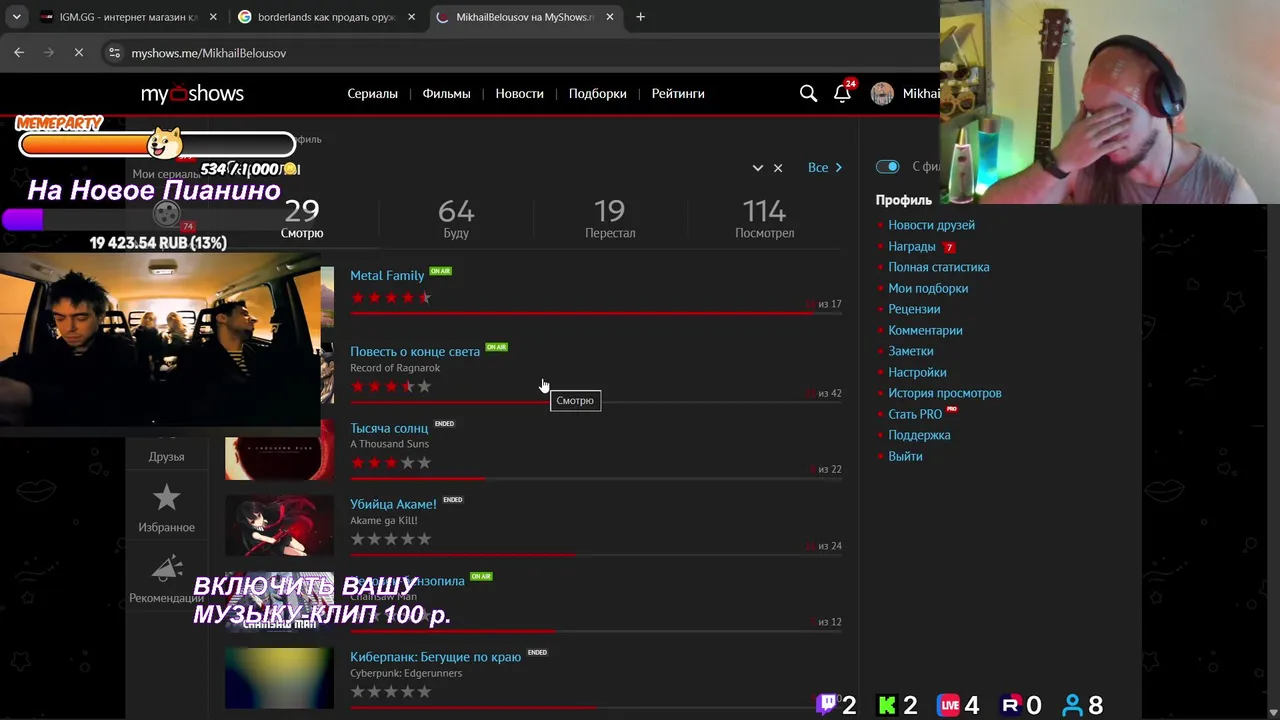
Task: Open Мои подборки
Action: click(x=928, y=288)
